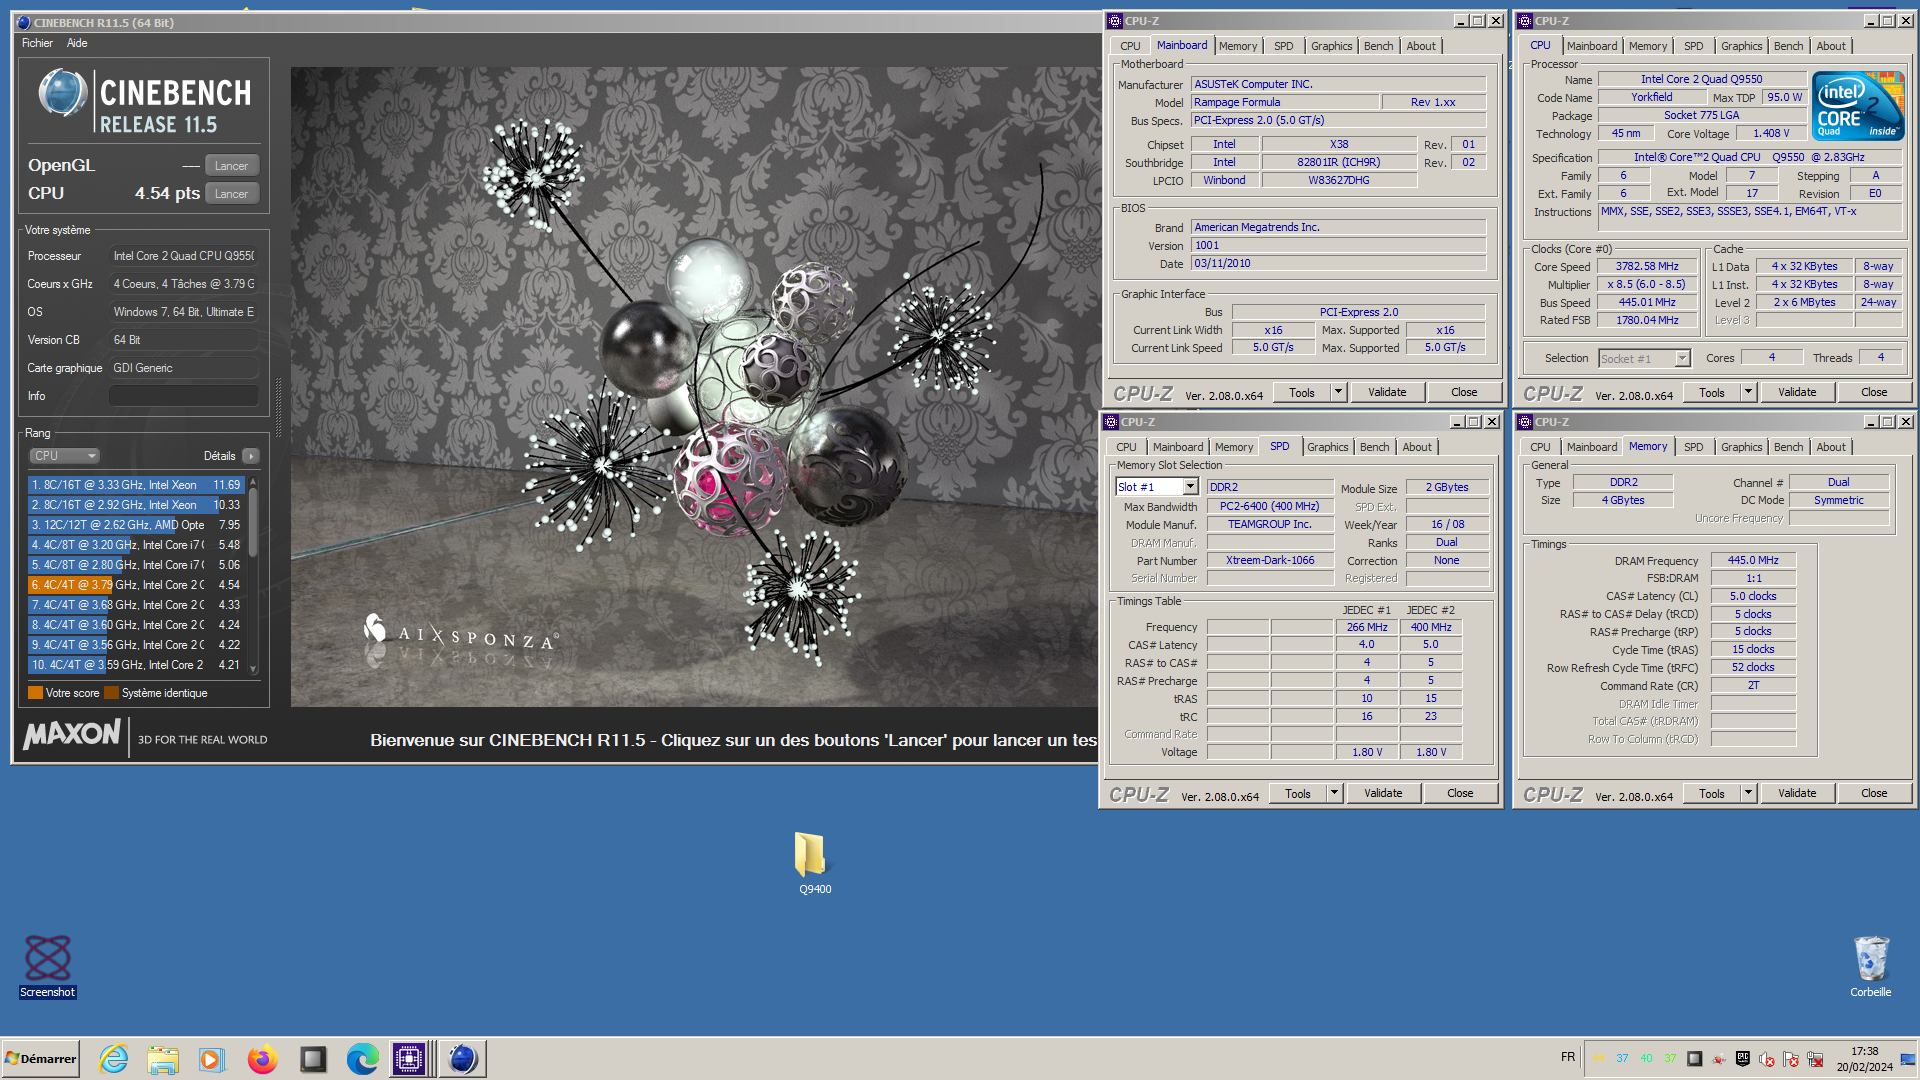Click the Cinebench rendered scene image
The image size is (1920, 1080).
click(694, 387)
